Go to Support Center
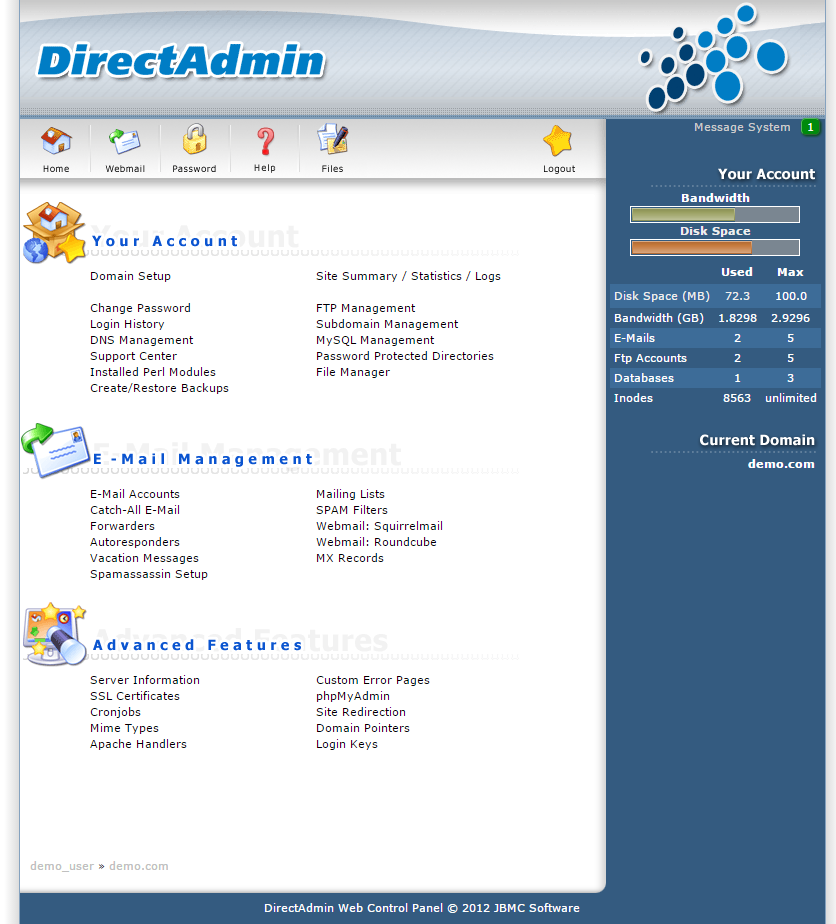 click(133, 356)
